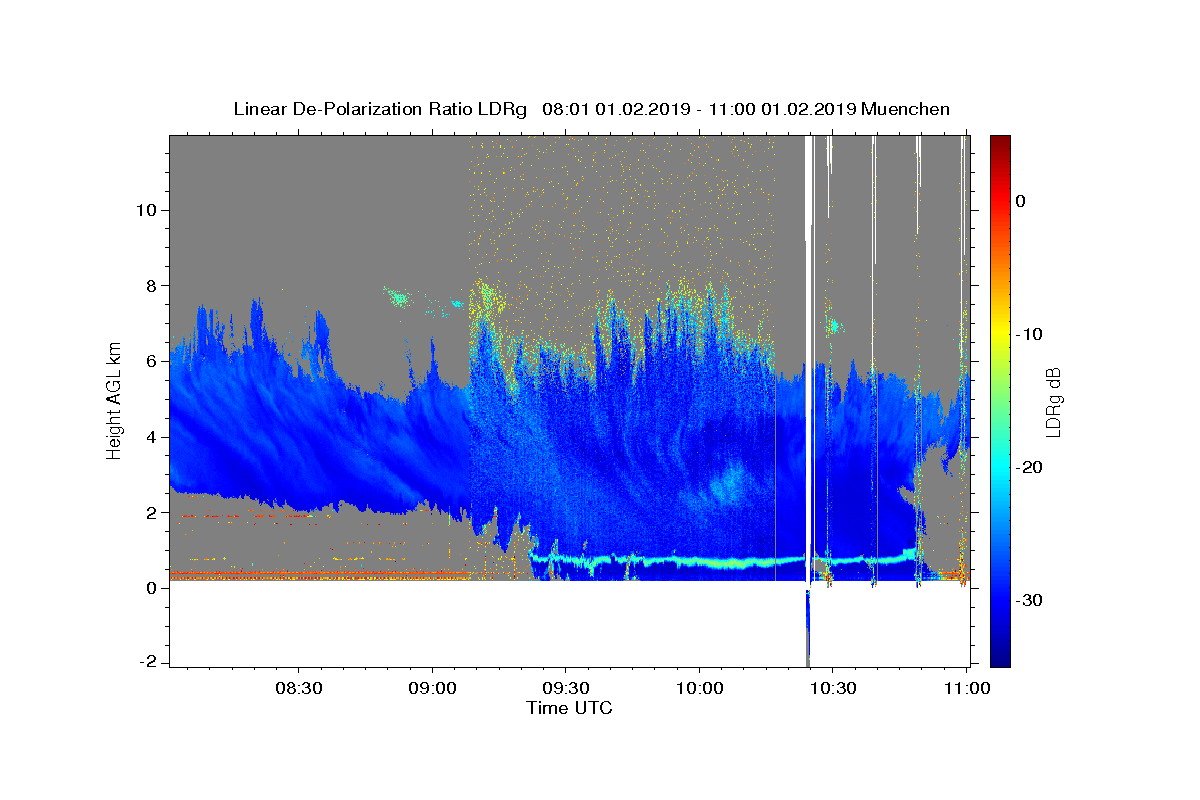Click the 'LDRg dB' colorbar label
The image size is (1200, 800).
1053,402
